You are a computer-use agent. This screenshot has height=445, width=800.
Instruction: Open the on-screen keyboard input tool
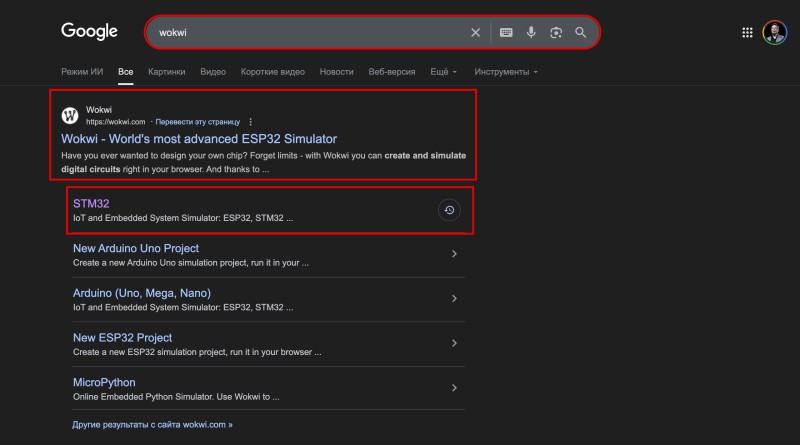tap(506, 32)
